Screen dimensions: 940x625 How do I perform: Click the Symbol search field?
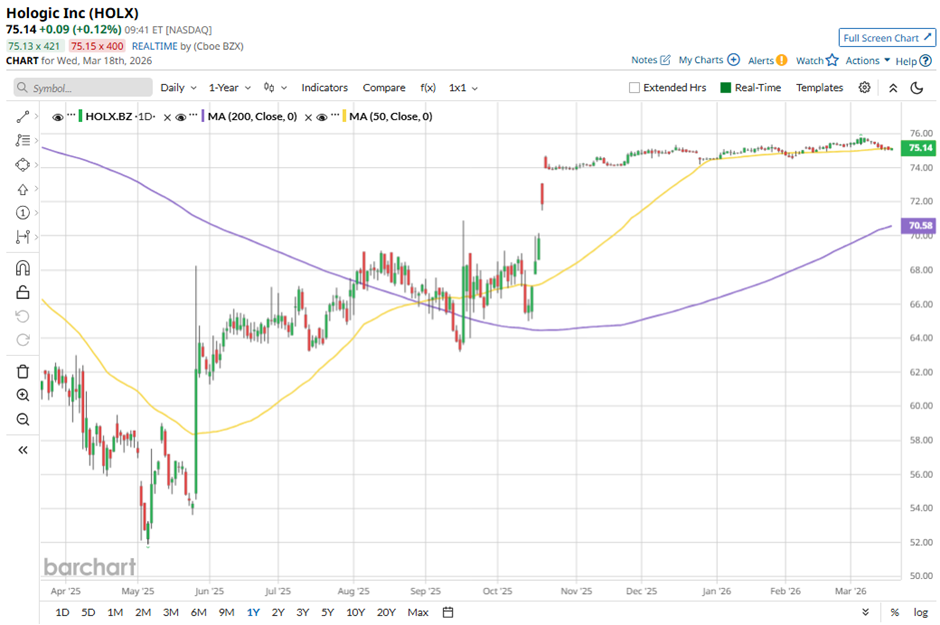point(83,87)
